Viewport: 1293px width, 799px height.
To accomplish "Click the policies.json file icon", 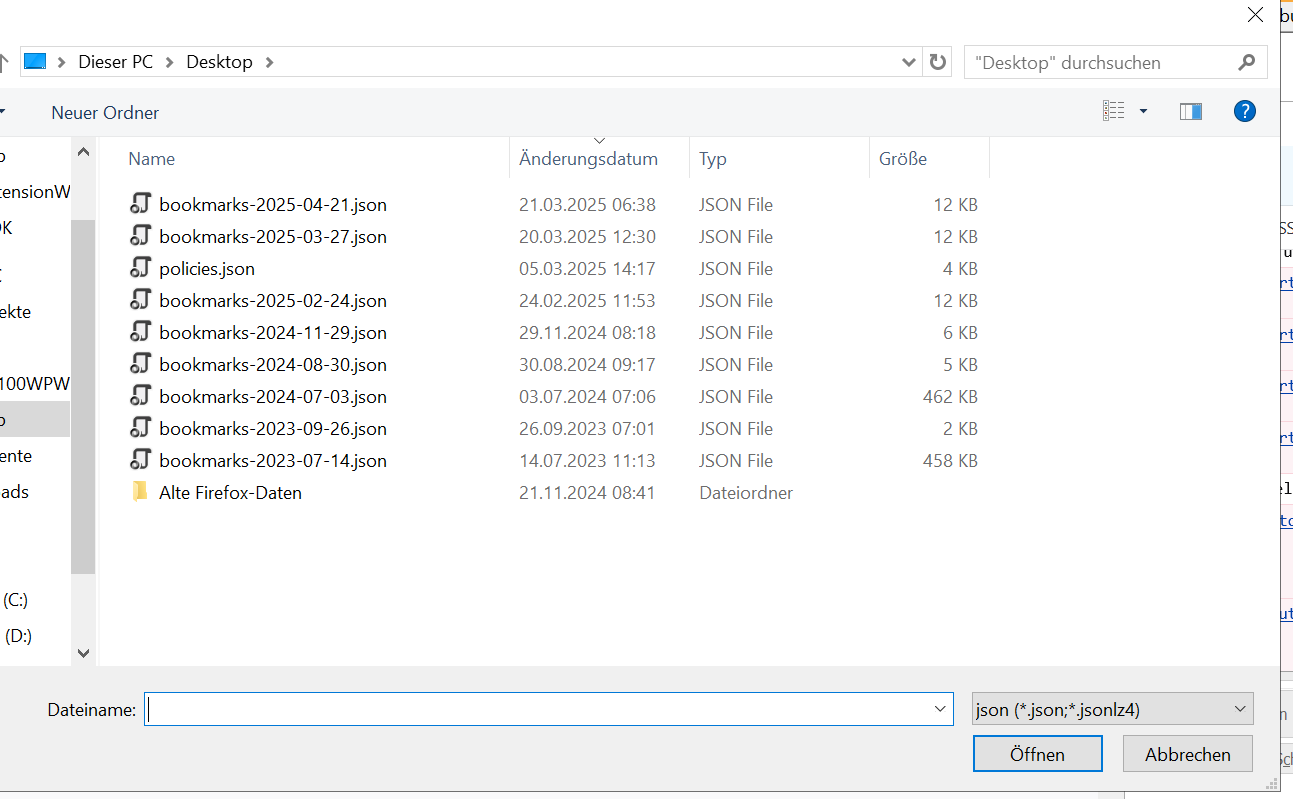I will (x=140, y=268).
